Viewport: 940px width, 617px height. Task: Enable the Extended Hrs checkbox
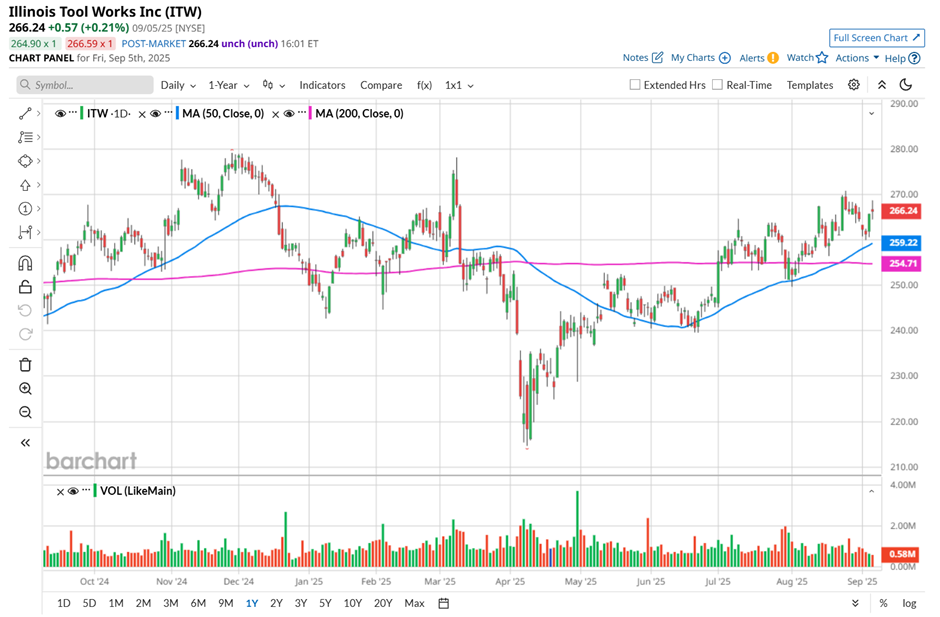(x=635, y=85)
